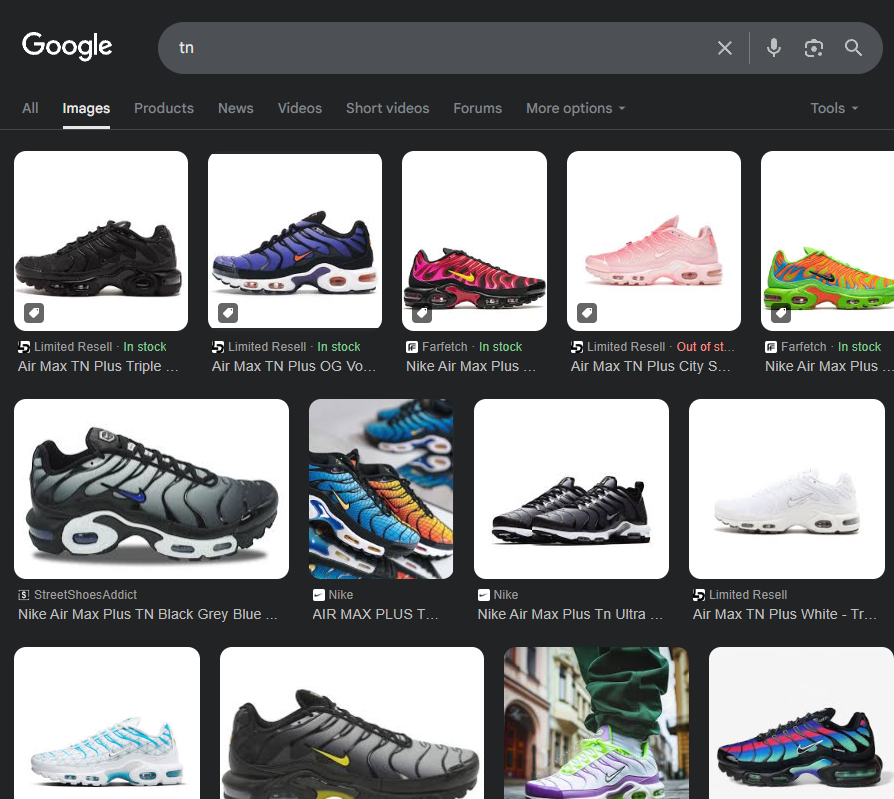
Task: Click 'In stock' under black Triple sneaker
Action: 145,347
